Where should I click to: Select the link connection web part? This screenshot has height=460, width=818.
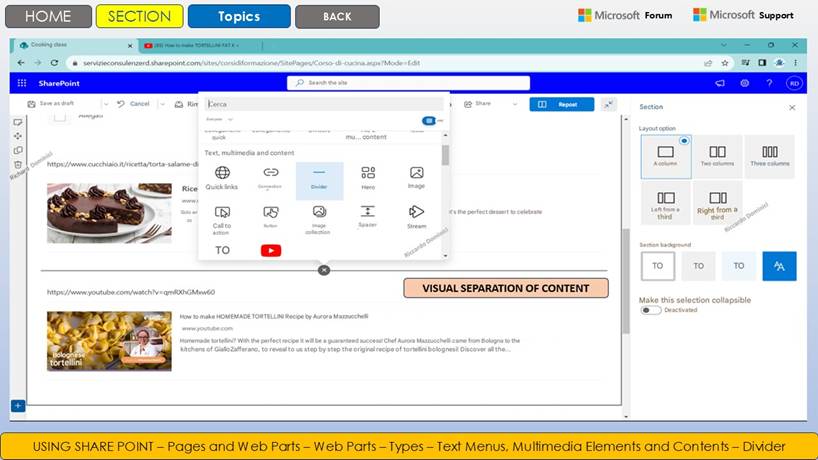coord(270,177)
